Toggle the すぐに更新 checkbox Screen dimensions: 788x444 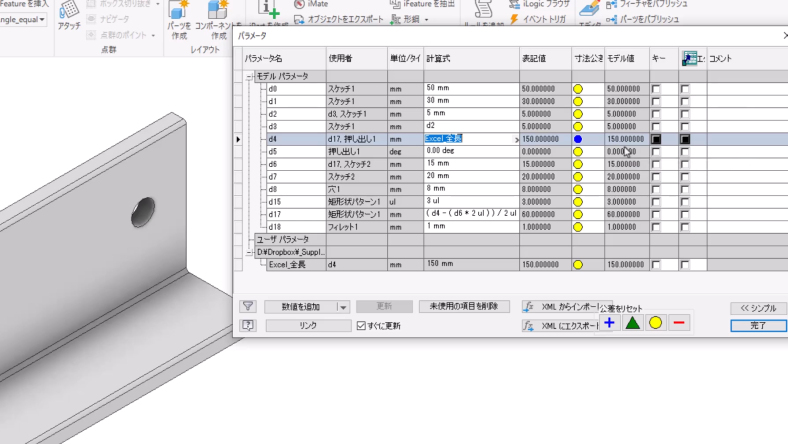[x=362, y=326]
